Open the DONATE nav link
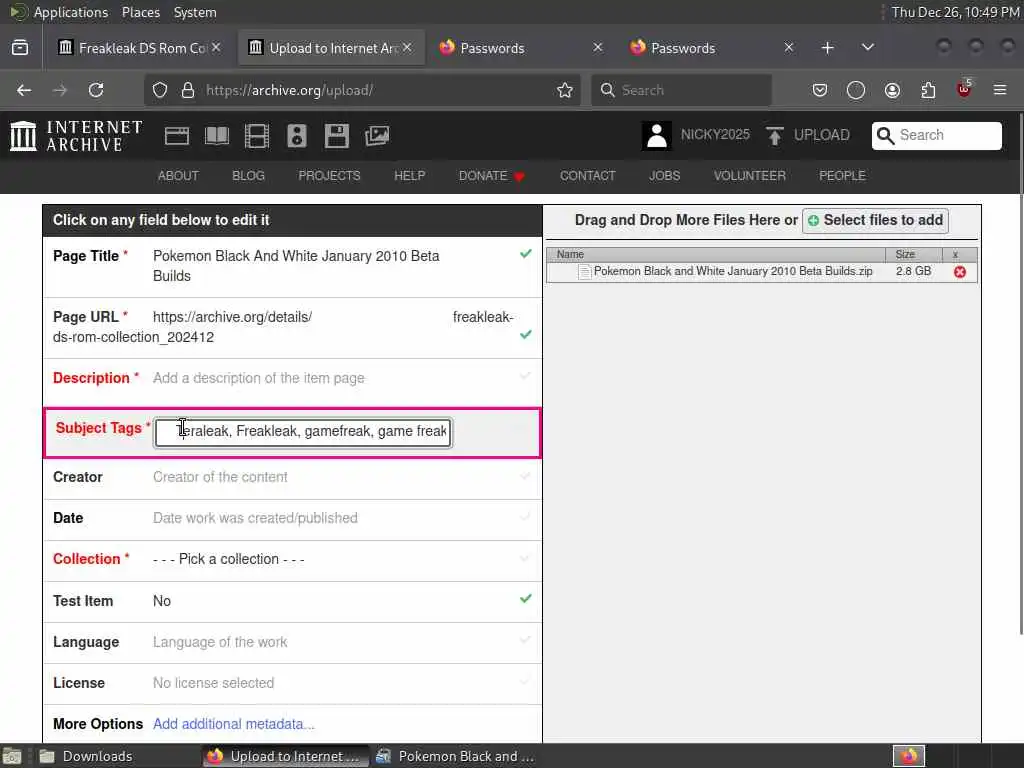The width and height of the screenshot is (1024, 768). pyautogui.click(x=491, y=176)
